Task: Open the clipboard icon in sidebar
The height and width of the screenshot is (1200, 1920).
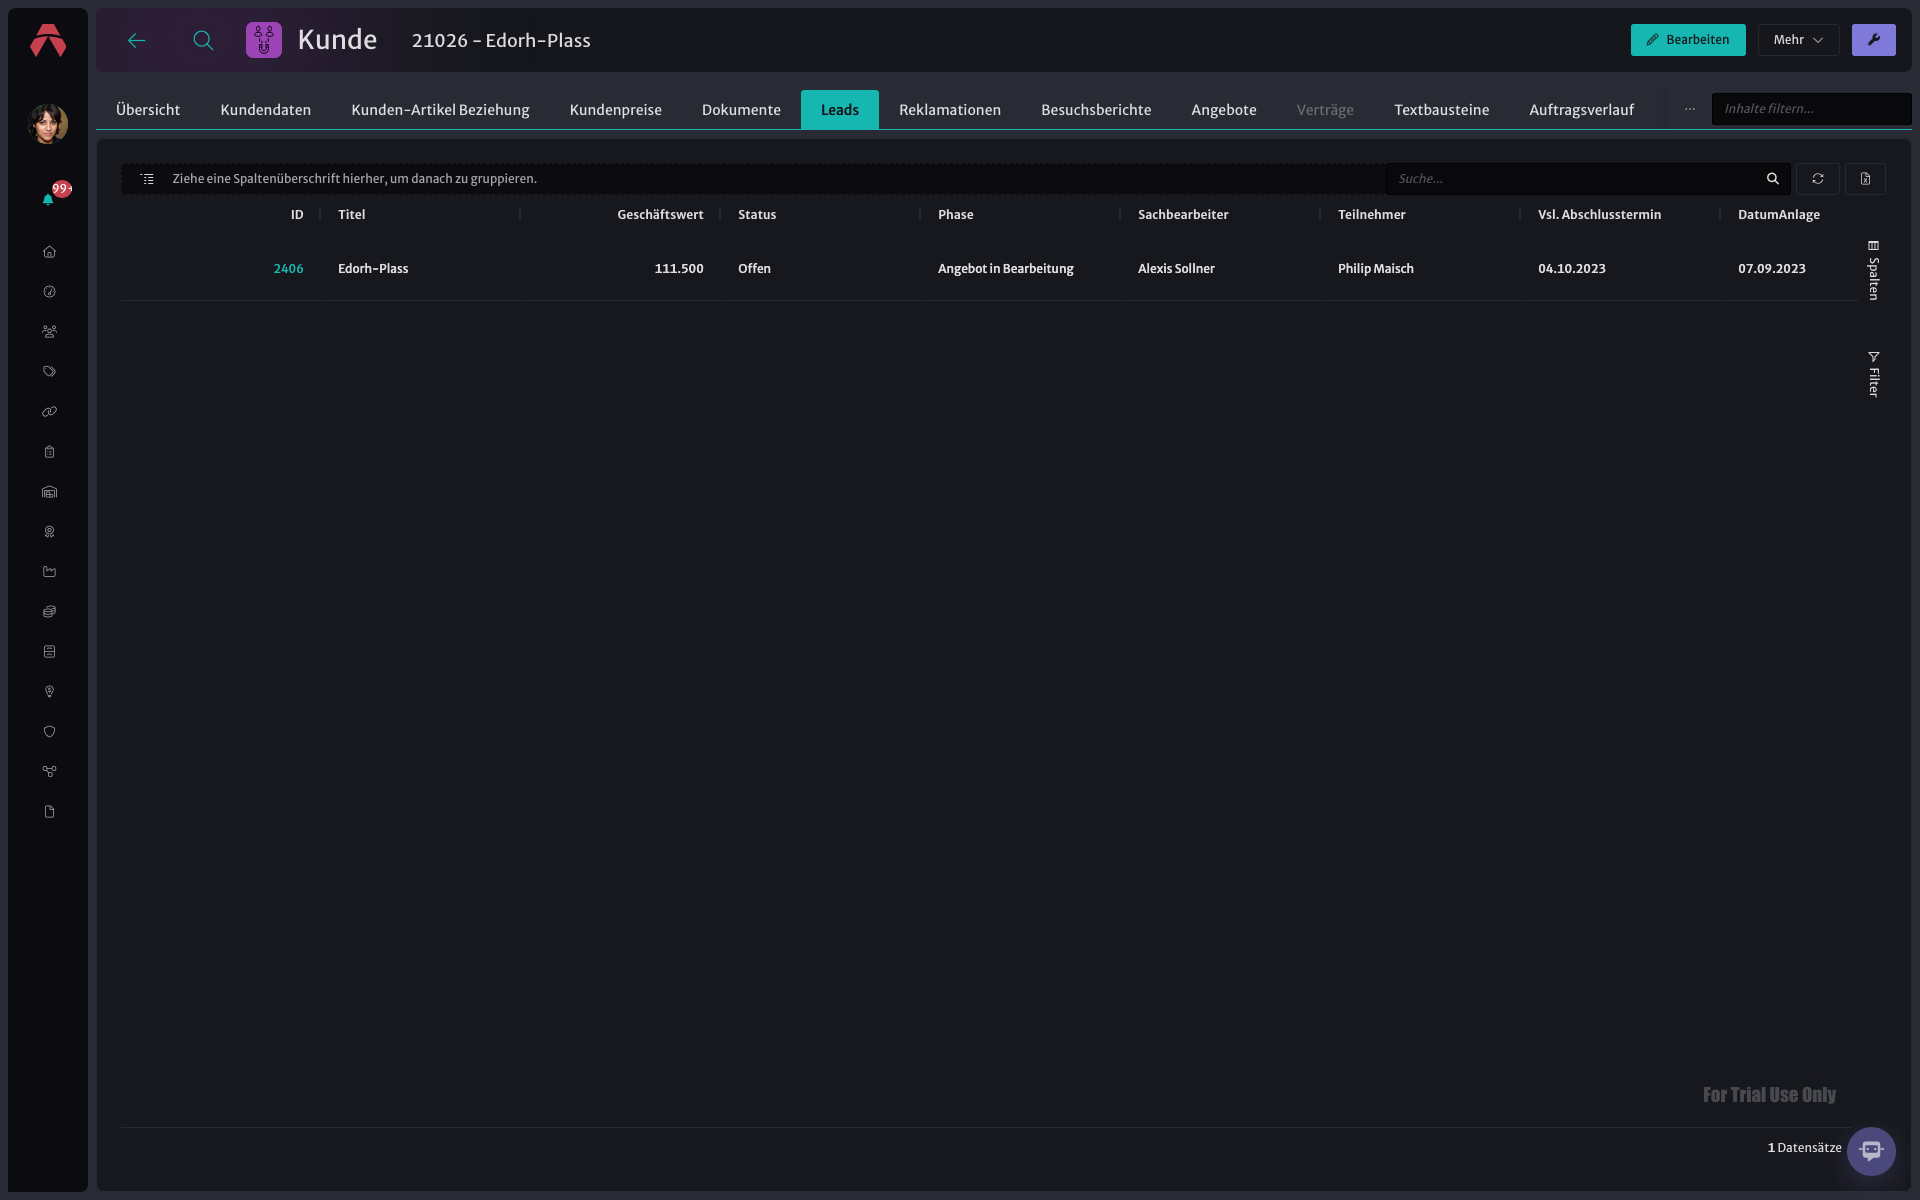Action: (x=49, y=452)
